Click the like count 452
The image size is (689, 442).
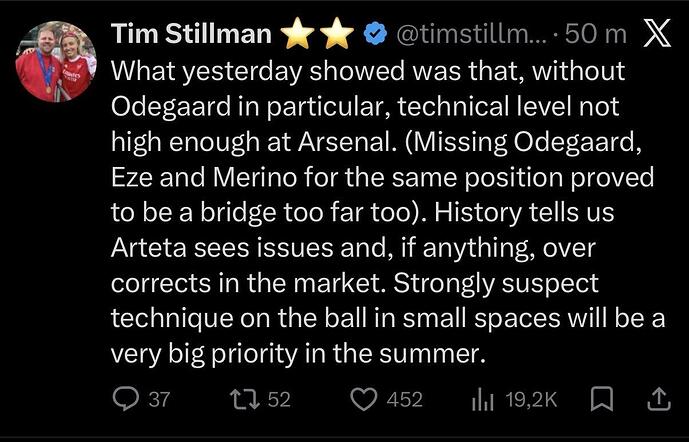point(404,400)
